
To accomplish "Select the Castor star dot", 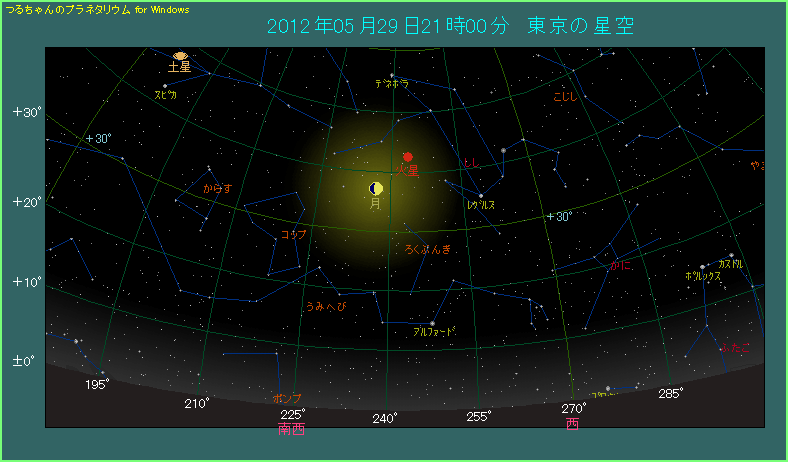I will click(731, 255).
